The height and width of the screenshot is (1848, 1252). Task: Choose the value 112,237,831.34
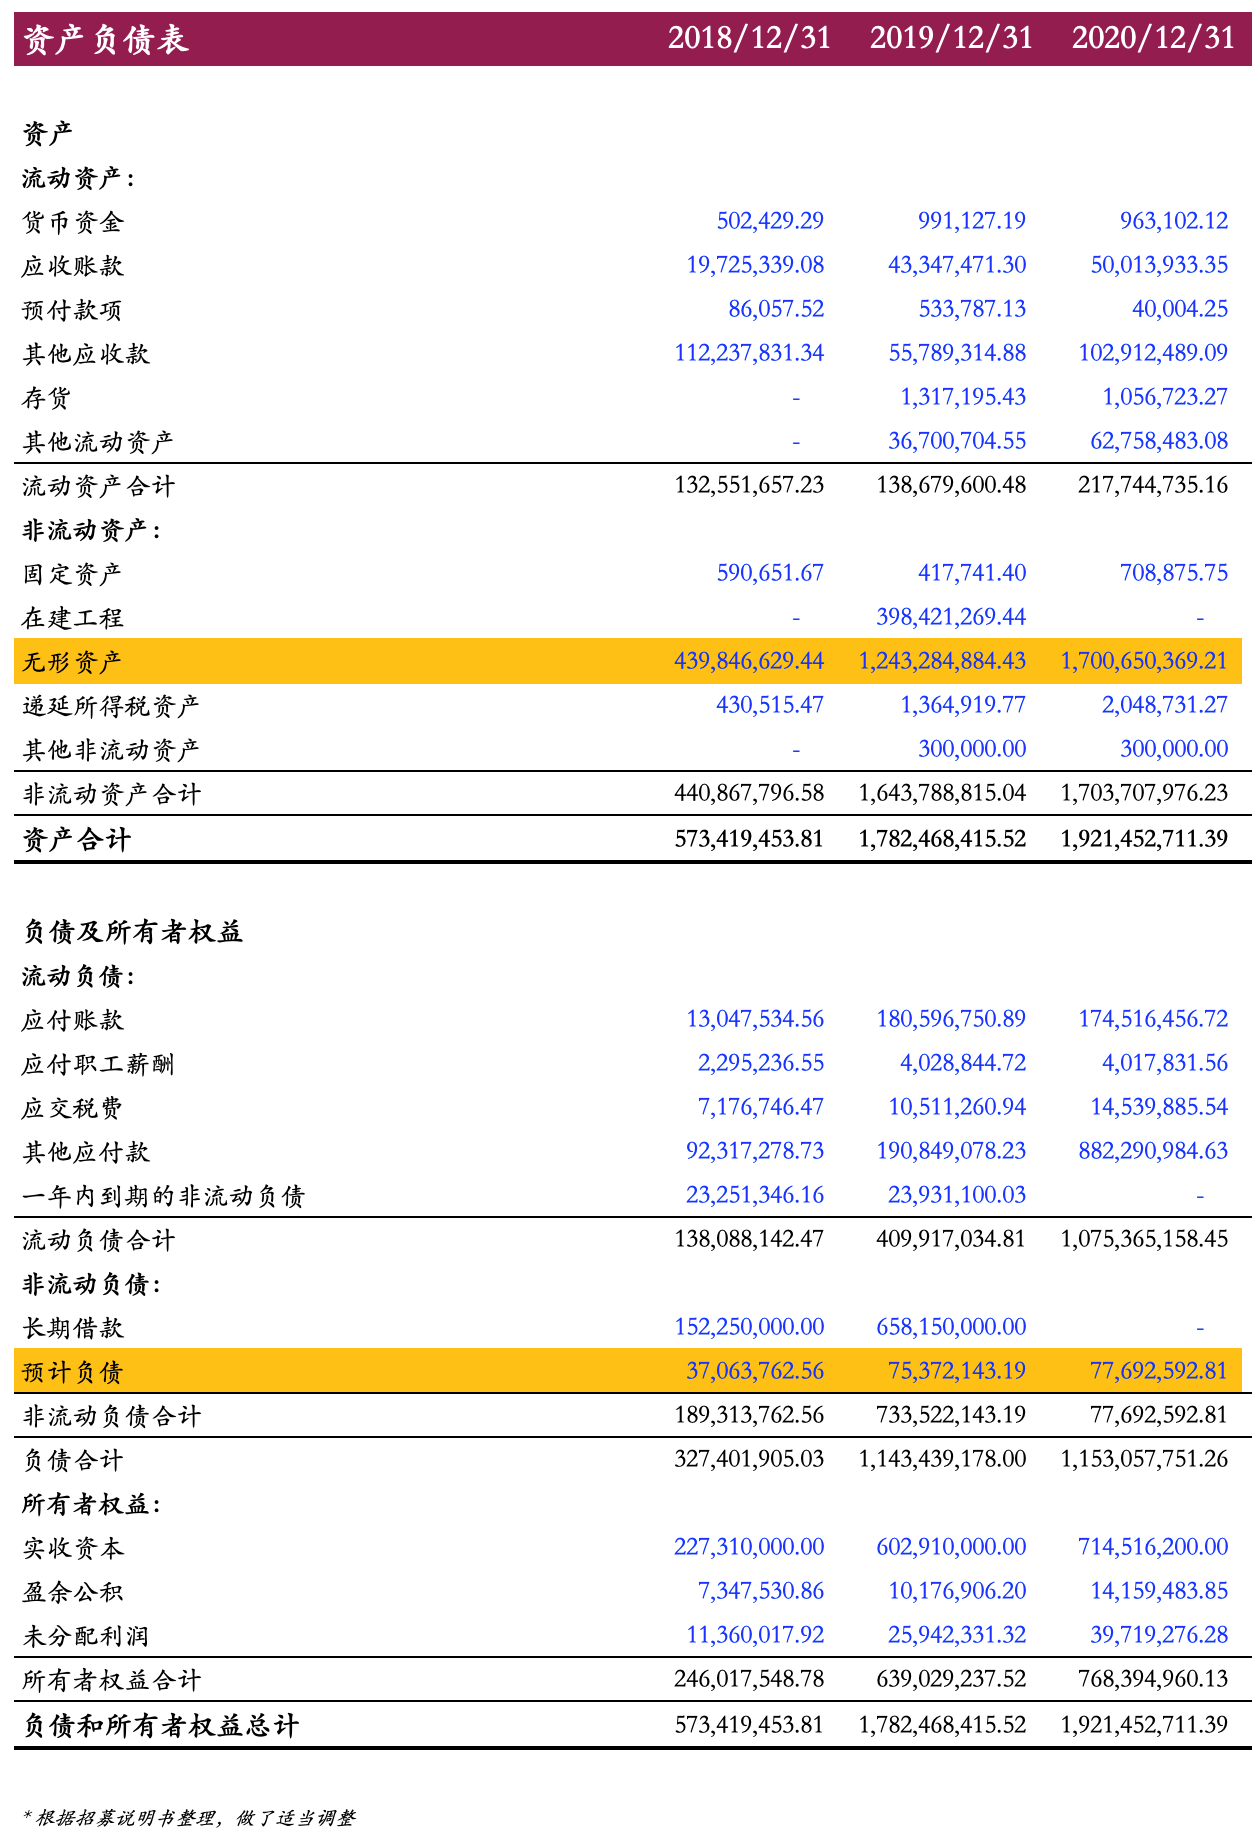coord(750,353)
